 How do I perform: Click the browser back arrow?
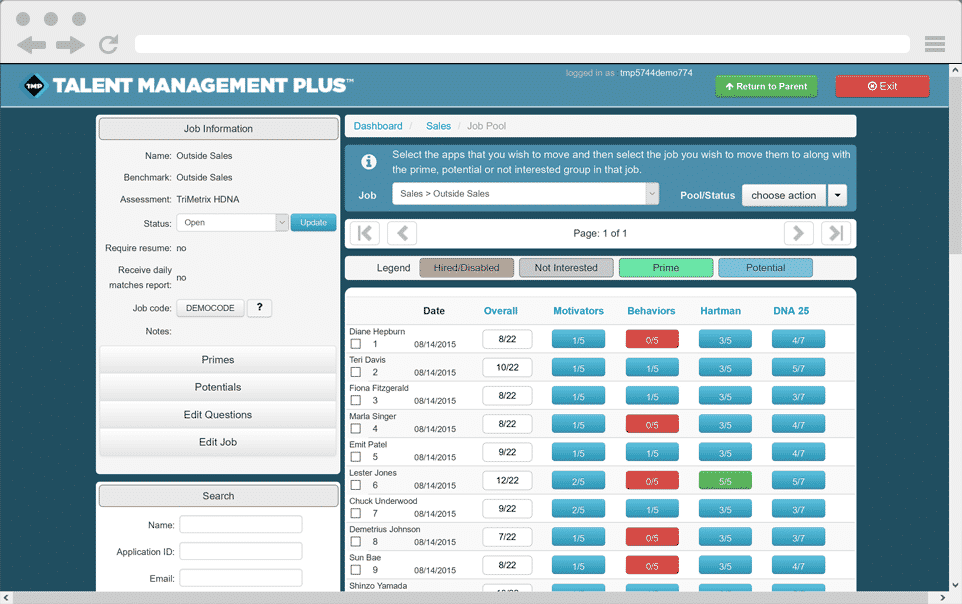34,44
